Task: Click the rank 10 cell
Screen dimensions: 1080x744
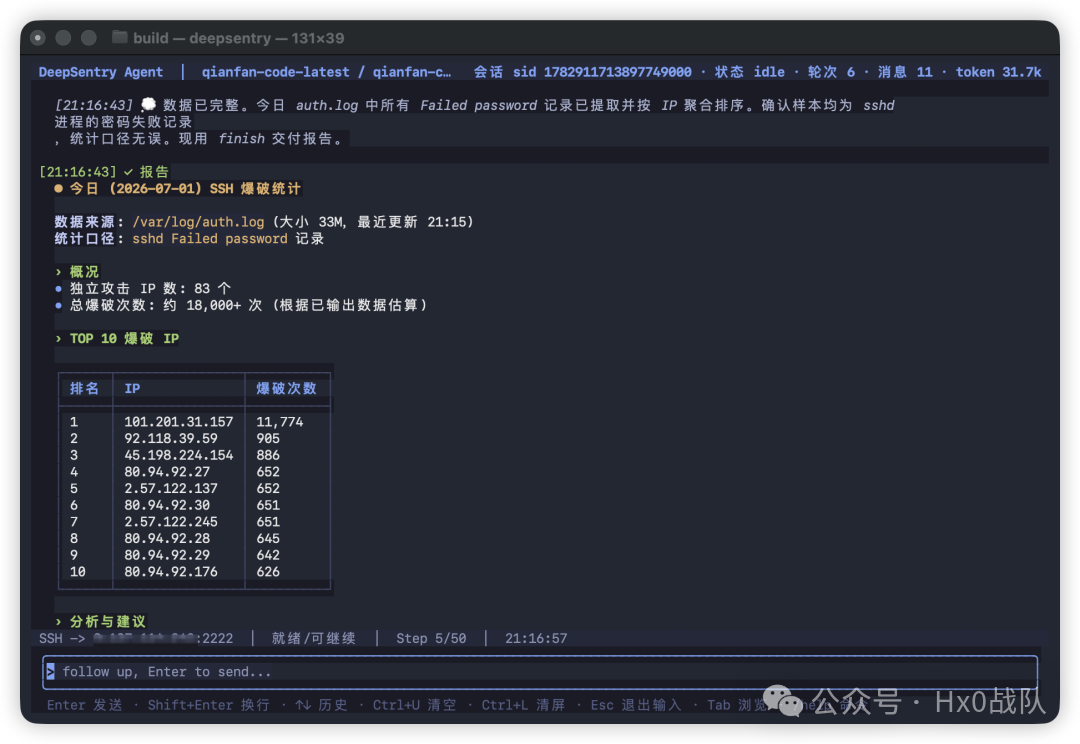Action: (78, 572)
